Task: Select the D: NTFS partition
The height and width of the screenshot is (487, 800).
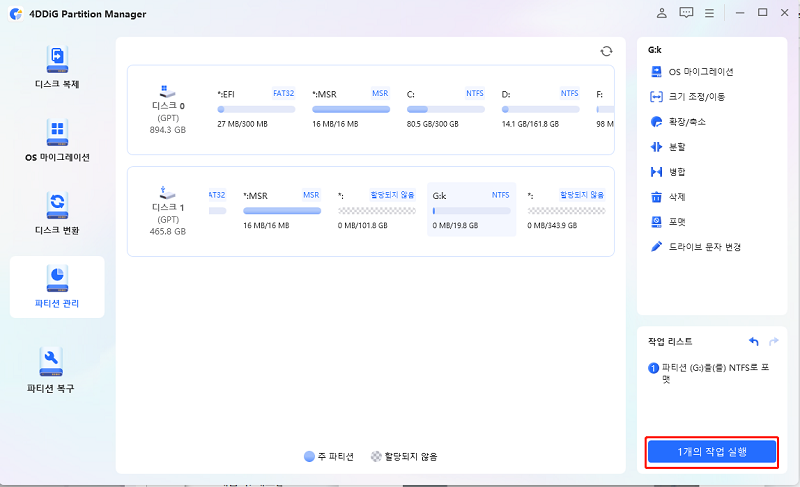Action: pyautogui.click(x=540, y=109)
